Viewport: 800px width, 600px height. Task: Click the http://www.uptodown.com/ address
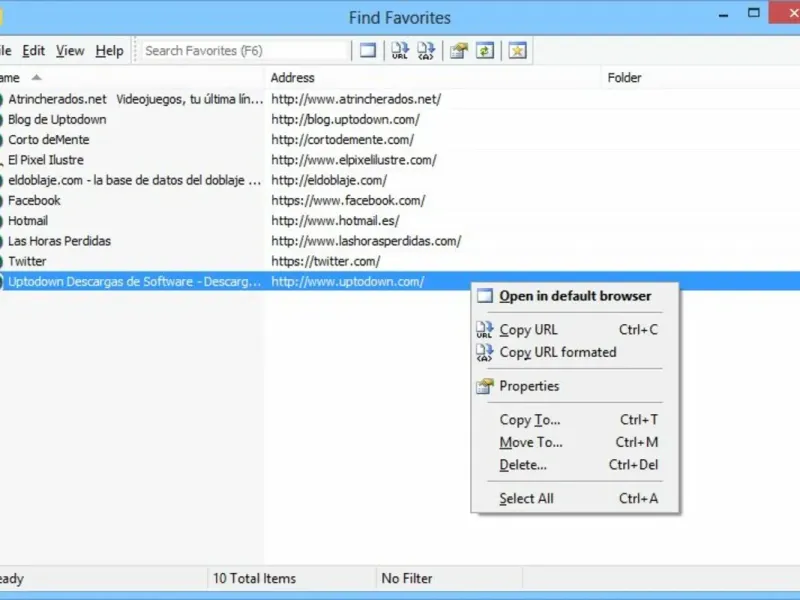tap(347, 282)
